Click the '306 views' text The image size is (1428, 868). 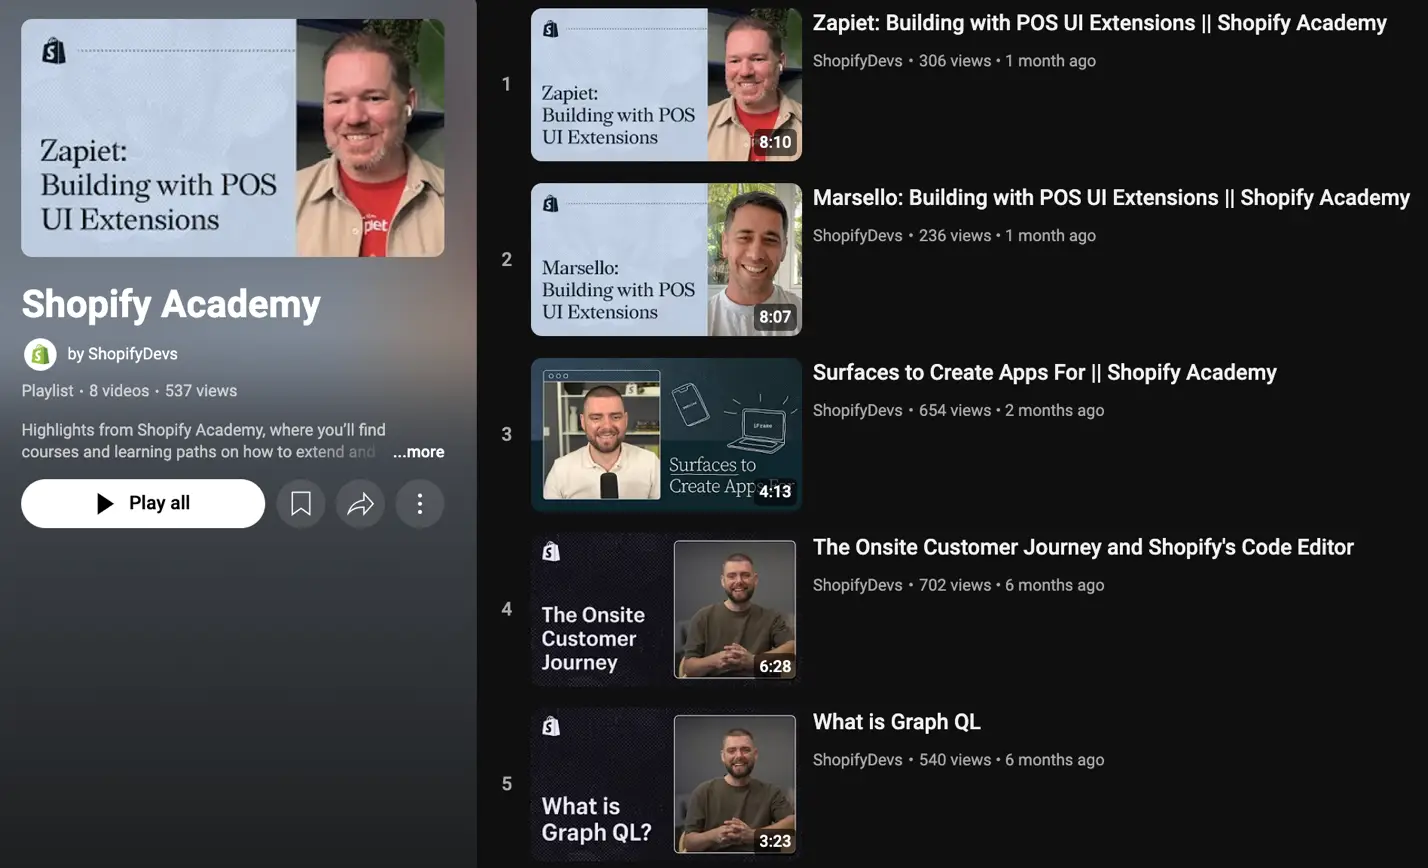pyautogui.click(x=955, y=61)
